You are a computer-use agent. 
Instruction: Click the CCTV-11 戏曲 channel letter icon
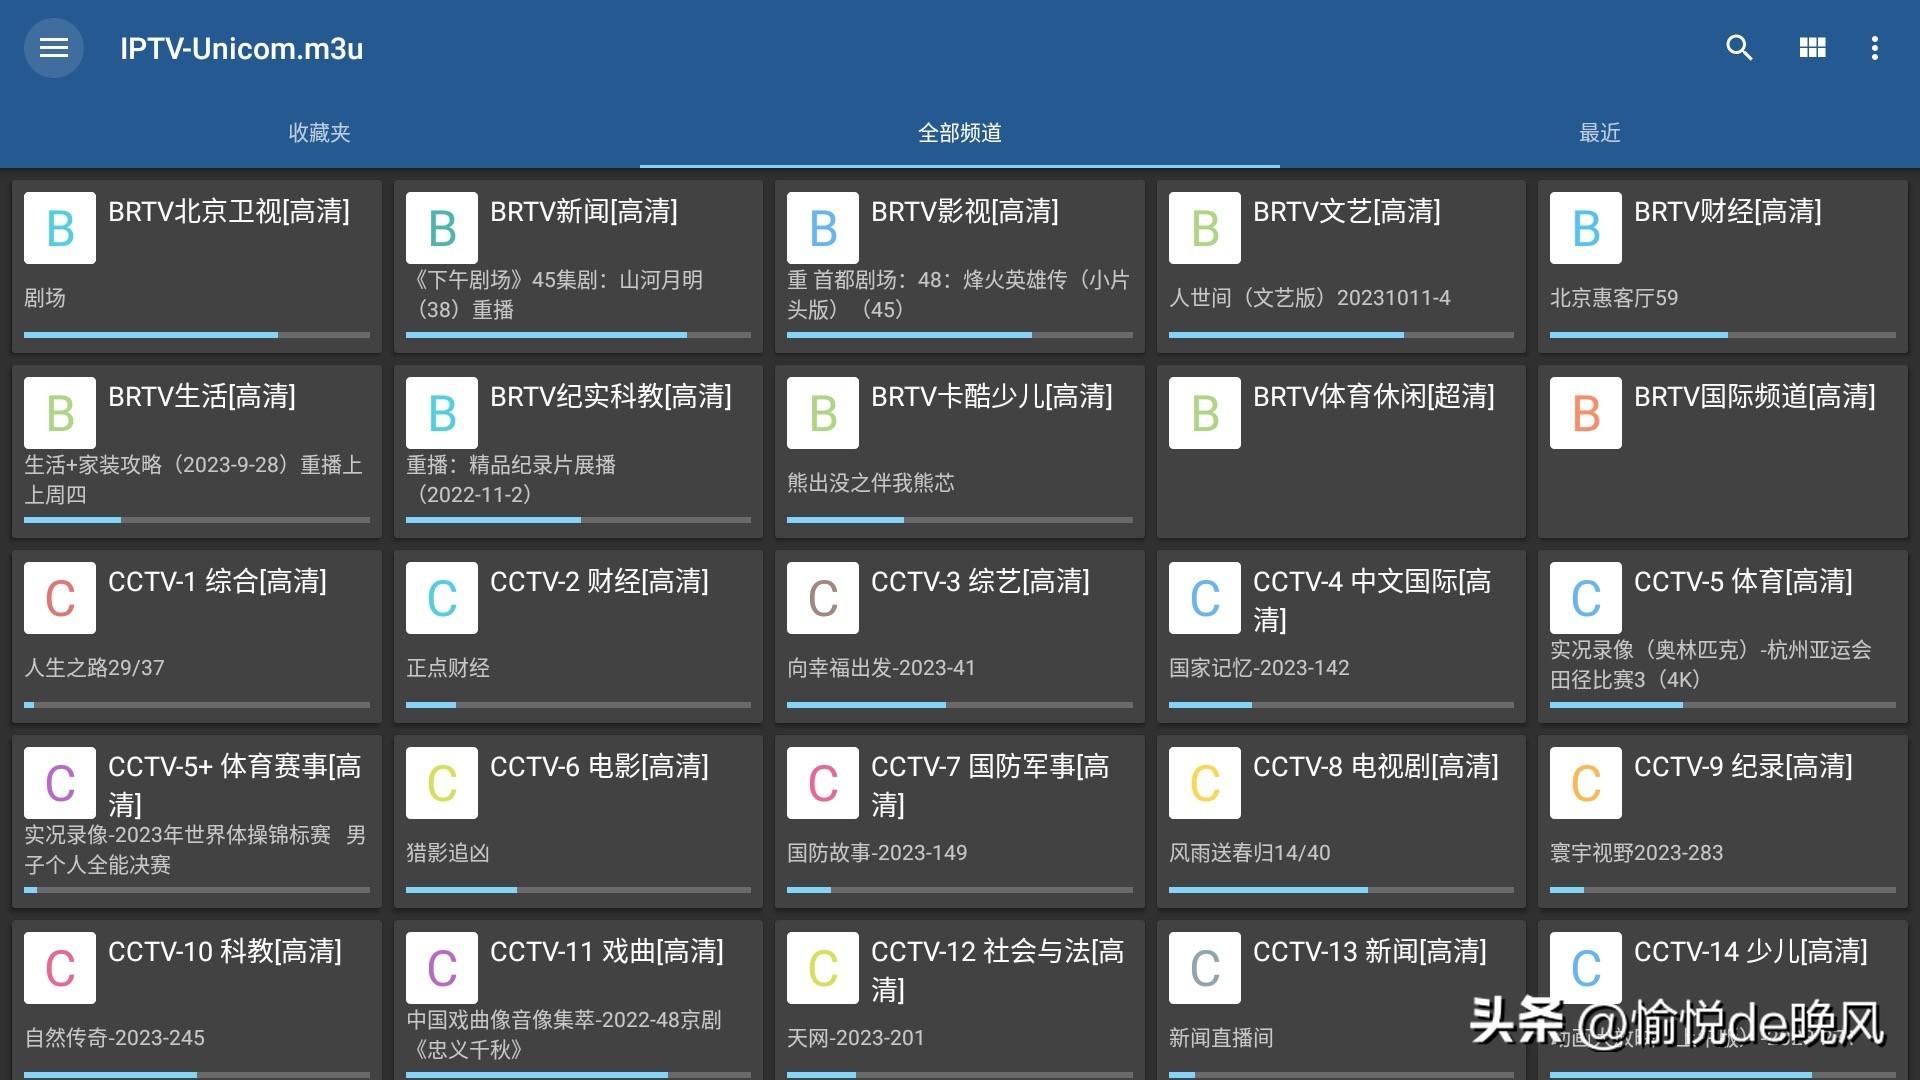(442, 968)
